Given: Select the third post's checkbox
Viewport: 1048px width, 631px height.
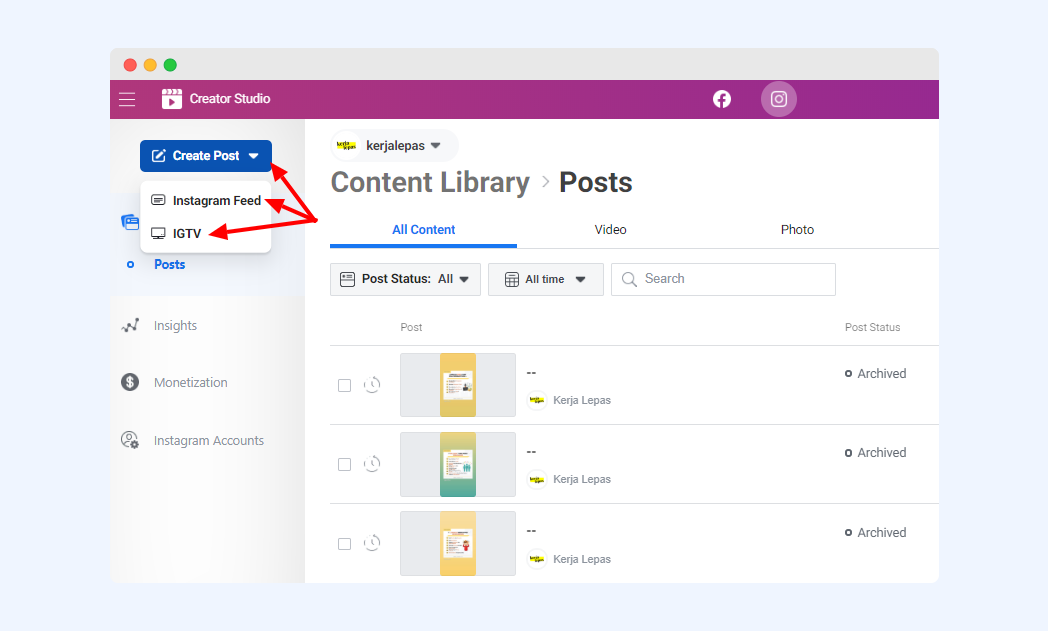Looking at the screenshot, I should 344,544.
